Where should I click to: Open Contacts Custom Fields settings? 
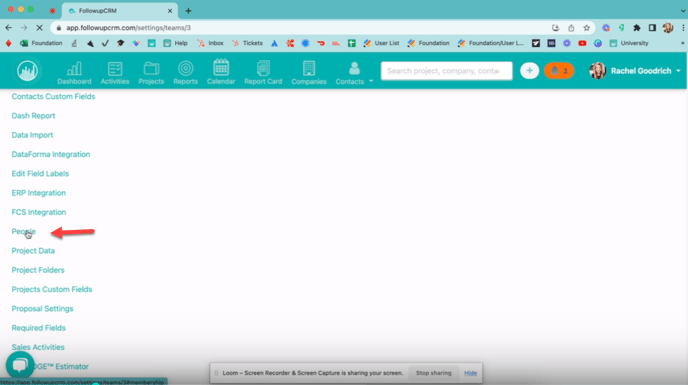(53, 96)
